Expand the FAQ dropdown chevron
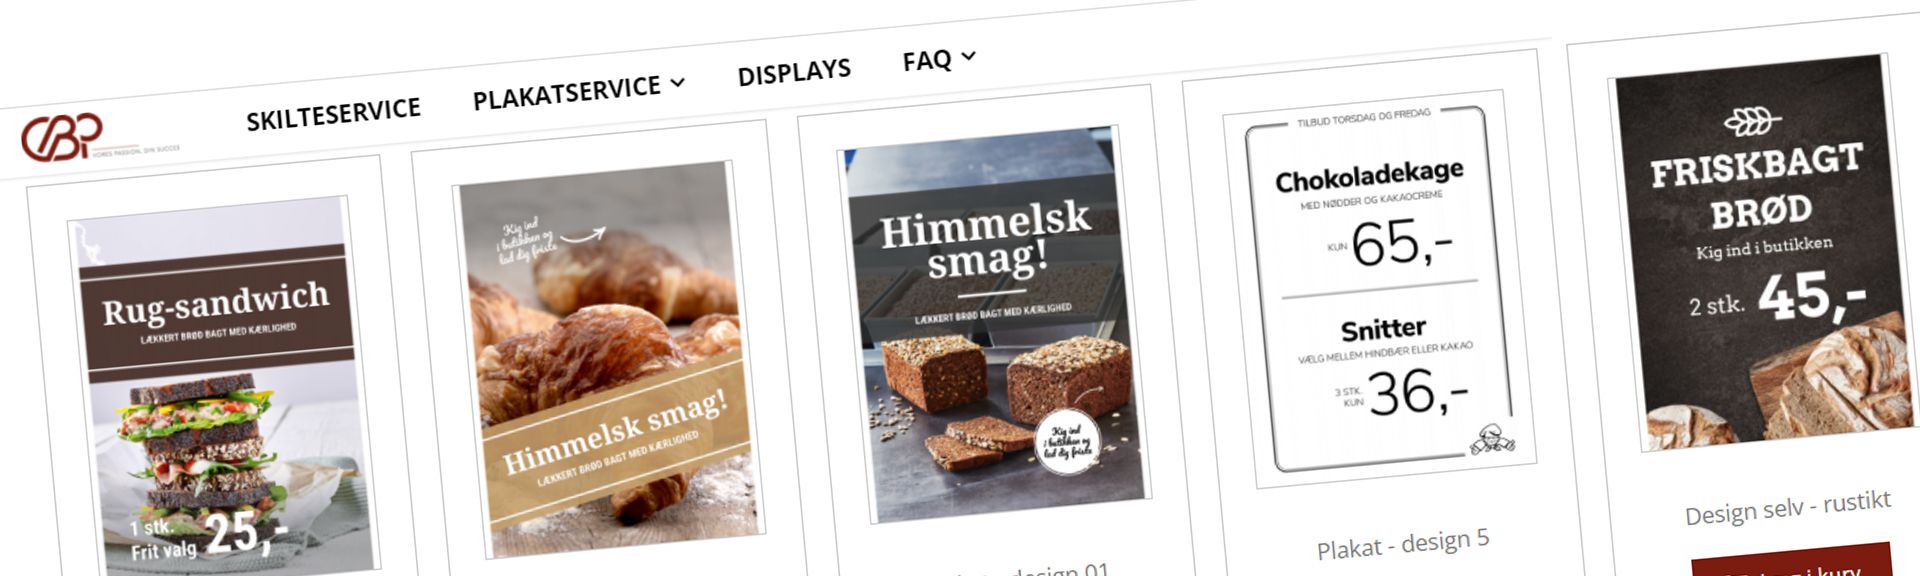Image resolution: width=1920 pixels, height=576 pixels. click(967, 57)
